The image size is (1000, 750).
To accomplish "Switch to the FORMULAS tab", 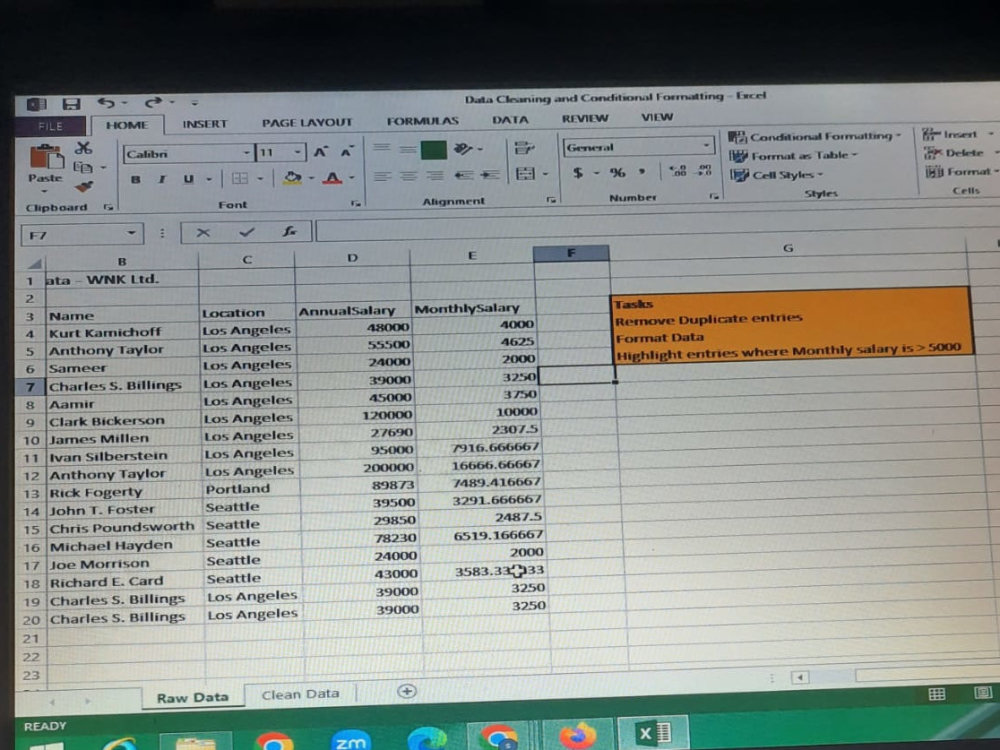I will (x=422, y=121).
